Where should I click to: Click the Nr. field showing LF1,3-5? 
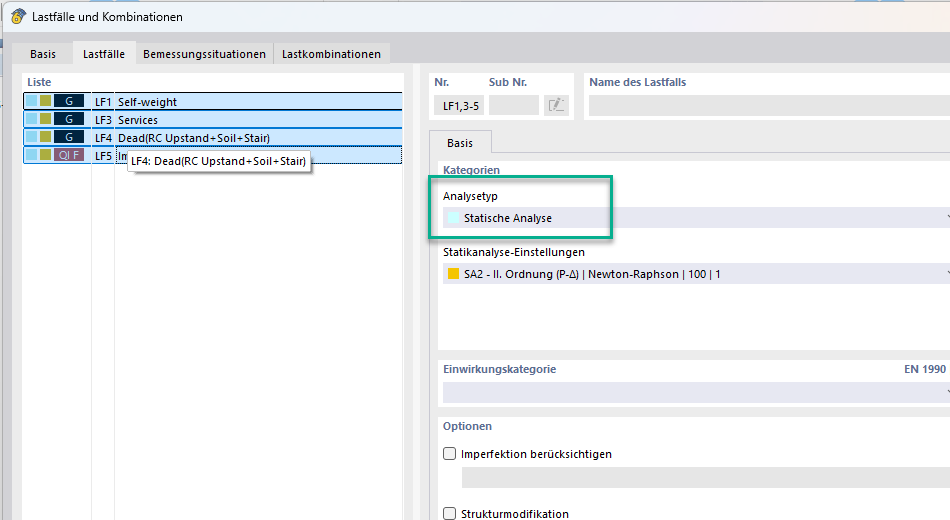[x=459, y=105]
